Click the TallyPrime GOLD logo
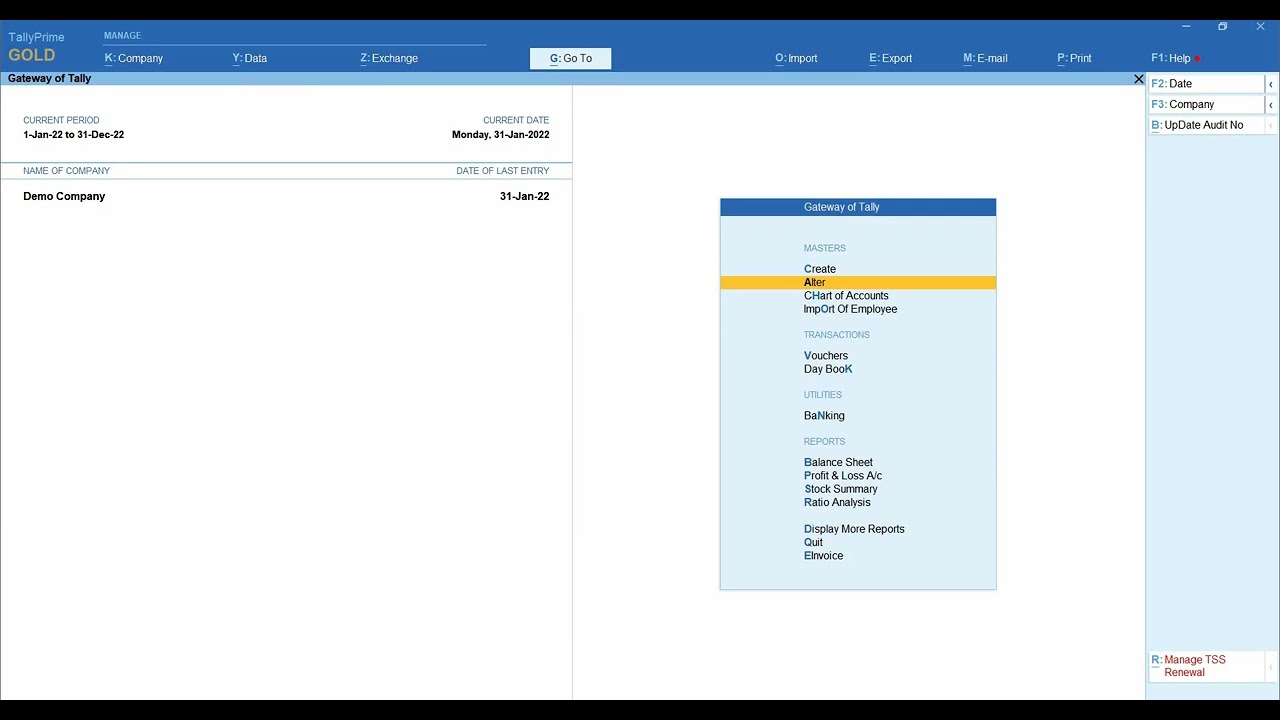 point(36,47)
